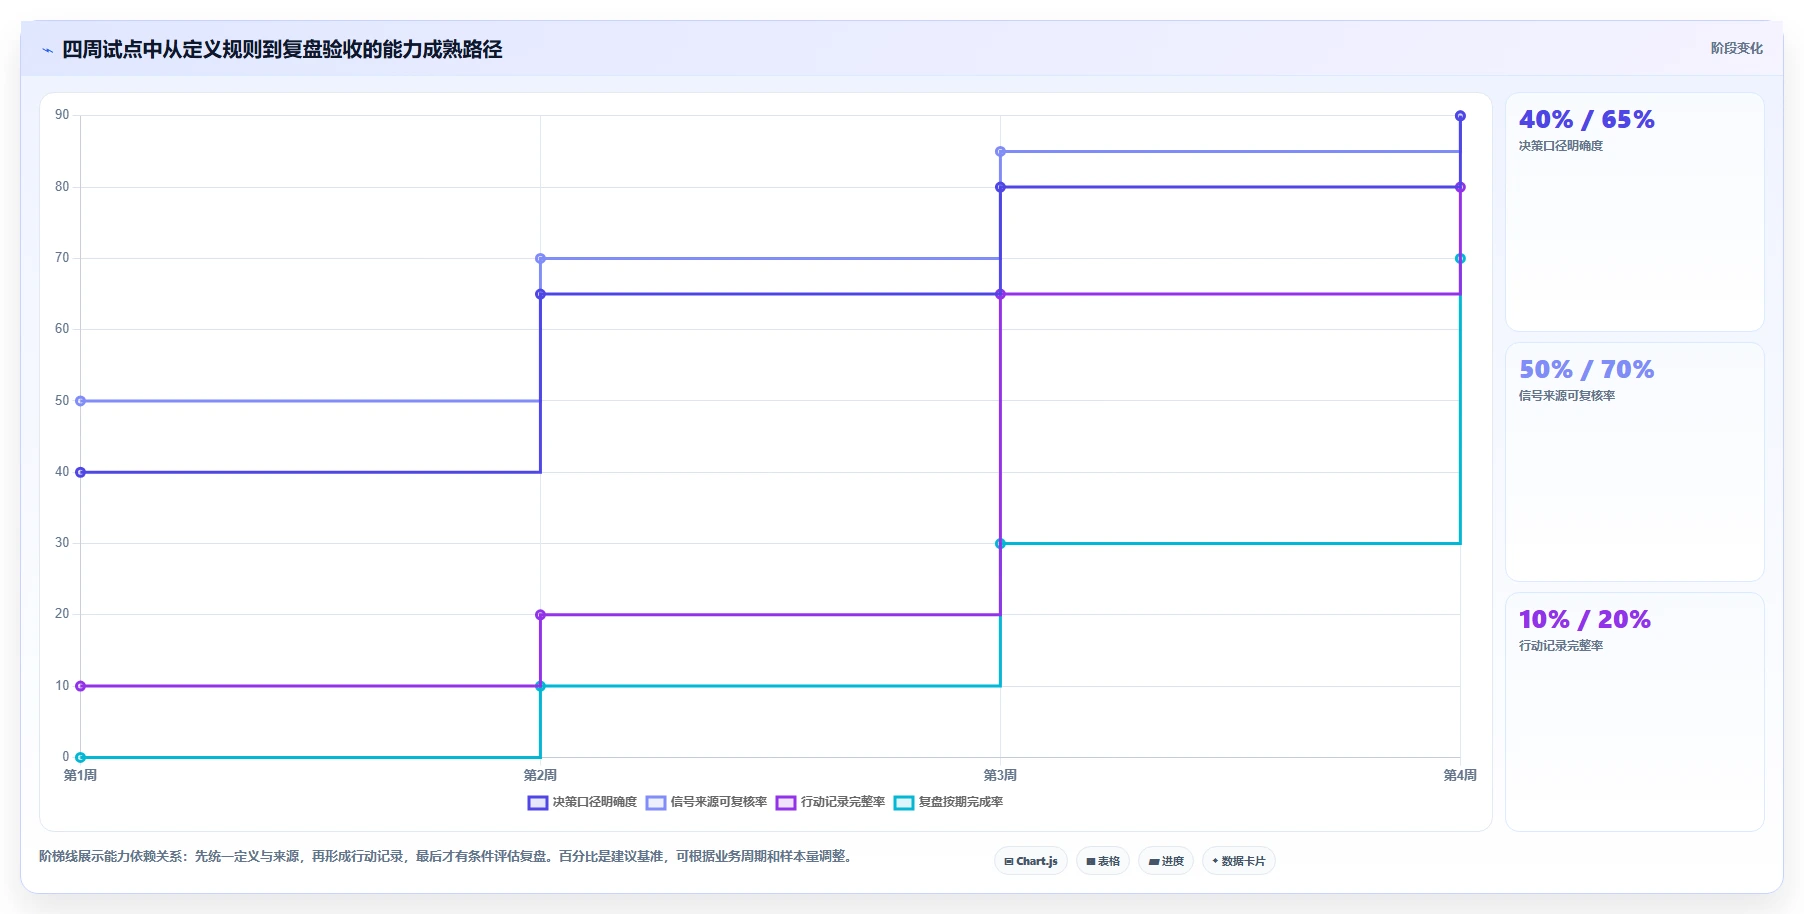Click the 第3周 data point at 80
Viewport: 1804px width, 914px height.
tap(1000, 187)
